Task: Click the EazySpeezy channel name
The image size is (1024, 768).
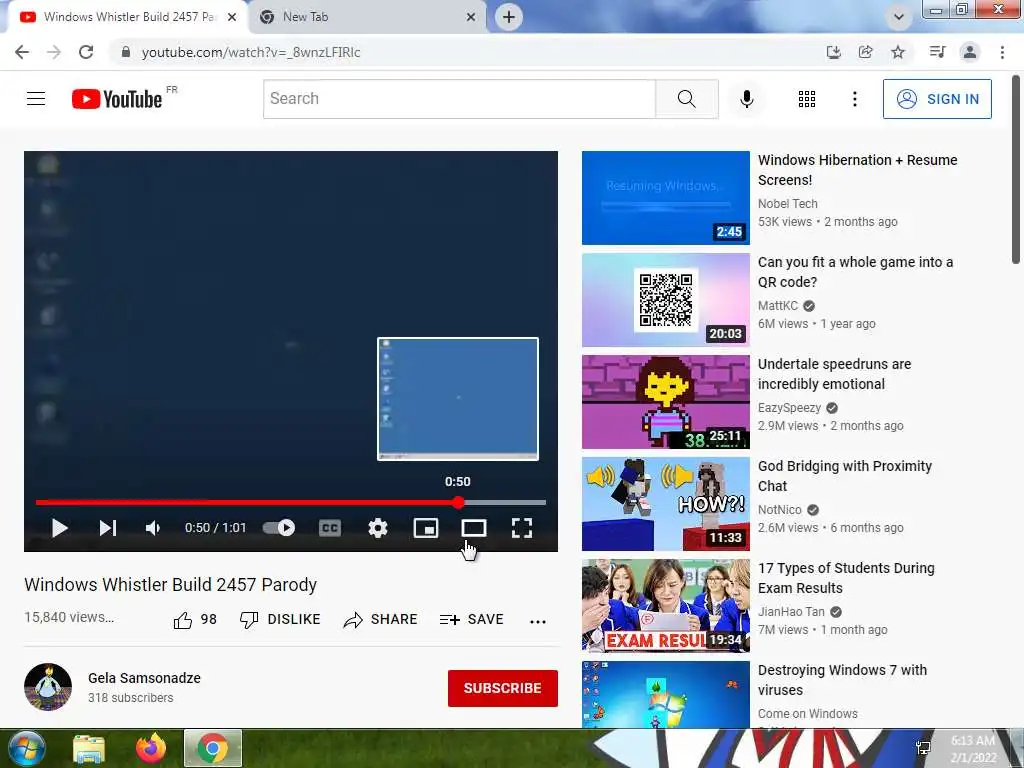Action: pos(789,408)
